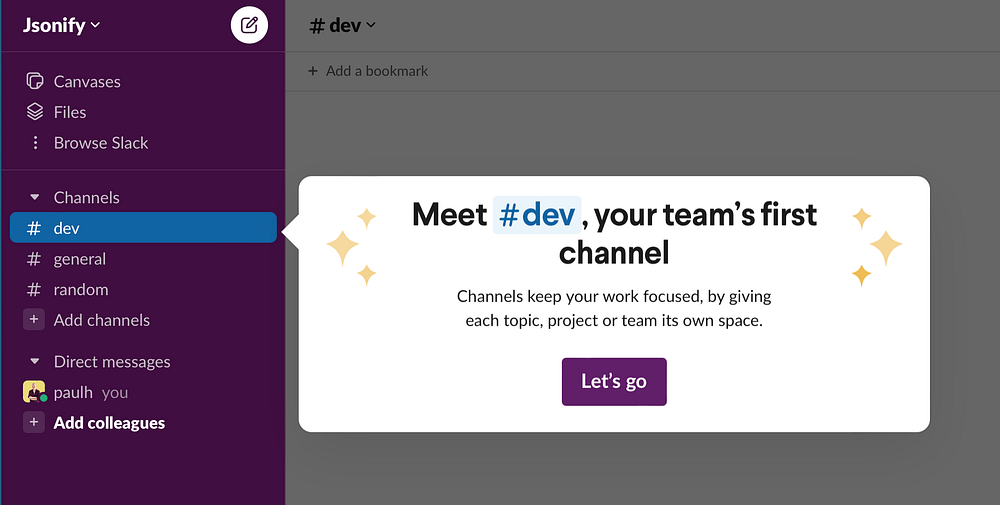Open the #dev channel header dropdown
This screenshot has height=505, width=1000.
(x=342, y=25)
